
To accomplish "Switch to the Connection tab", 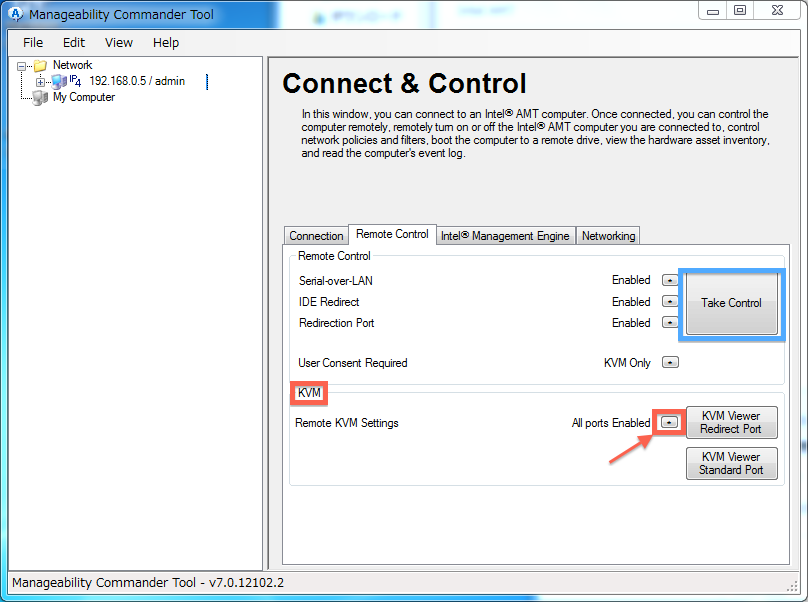I will tap(316, 236).
